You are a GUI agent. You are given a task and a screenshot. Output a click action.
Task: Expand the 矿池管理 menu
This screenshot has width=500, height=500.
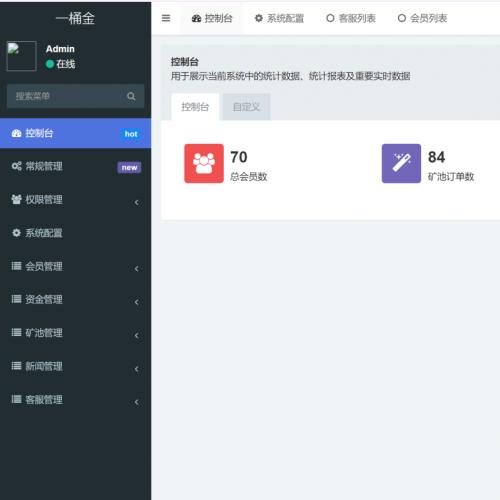click(75, 333)
